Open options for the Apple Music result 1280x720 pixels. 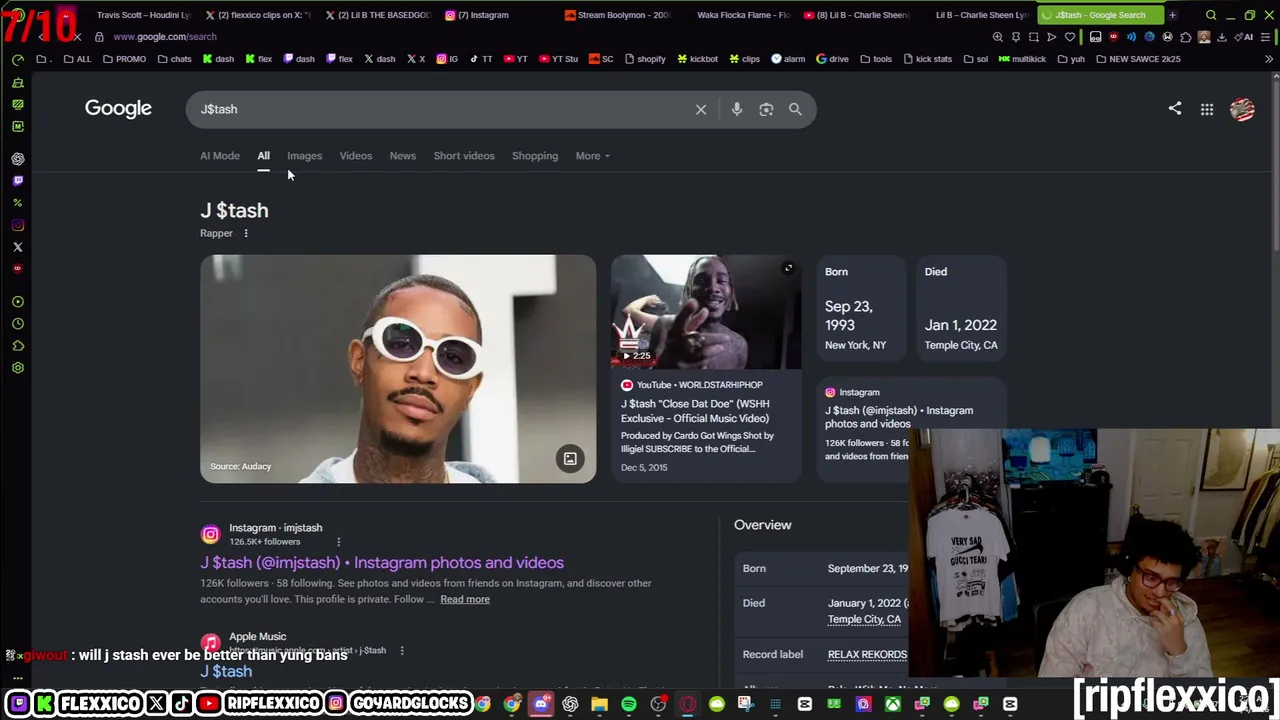pyautogui.click(x=402, y=650)
